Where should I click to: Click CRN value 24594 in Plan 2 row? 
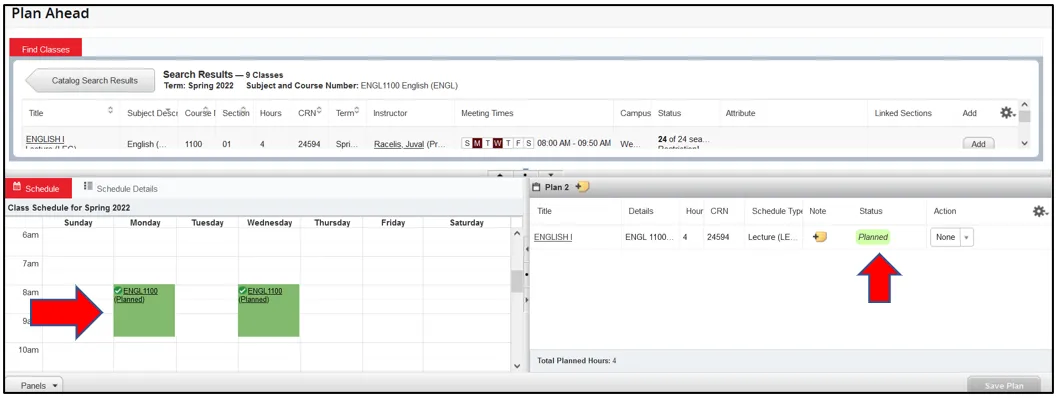tap(718, 237)
